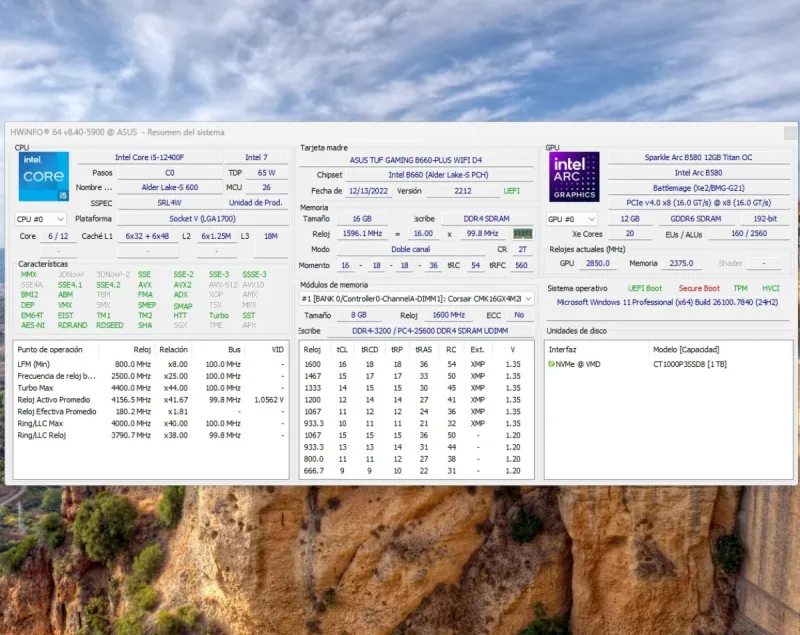Click the VID column header
The width and height of the screenshot is (800, 635).
pos(277,349)
